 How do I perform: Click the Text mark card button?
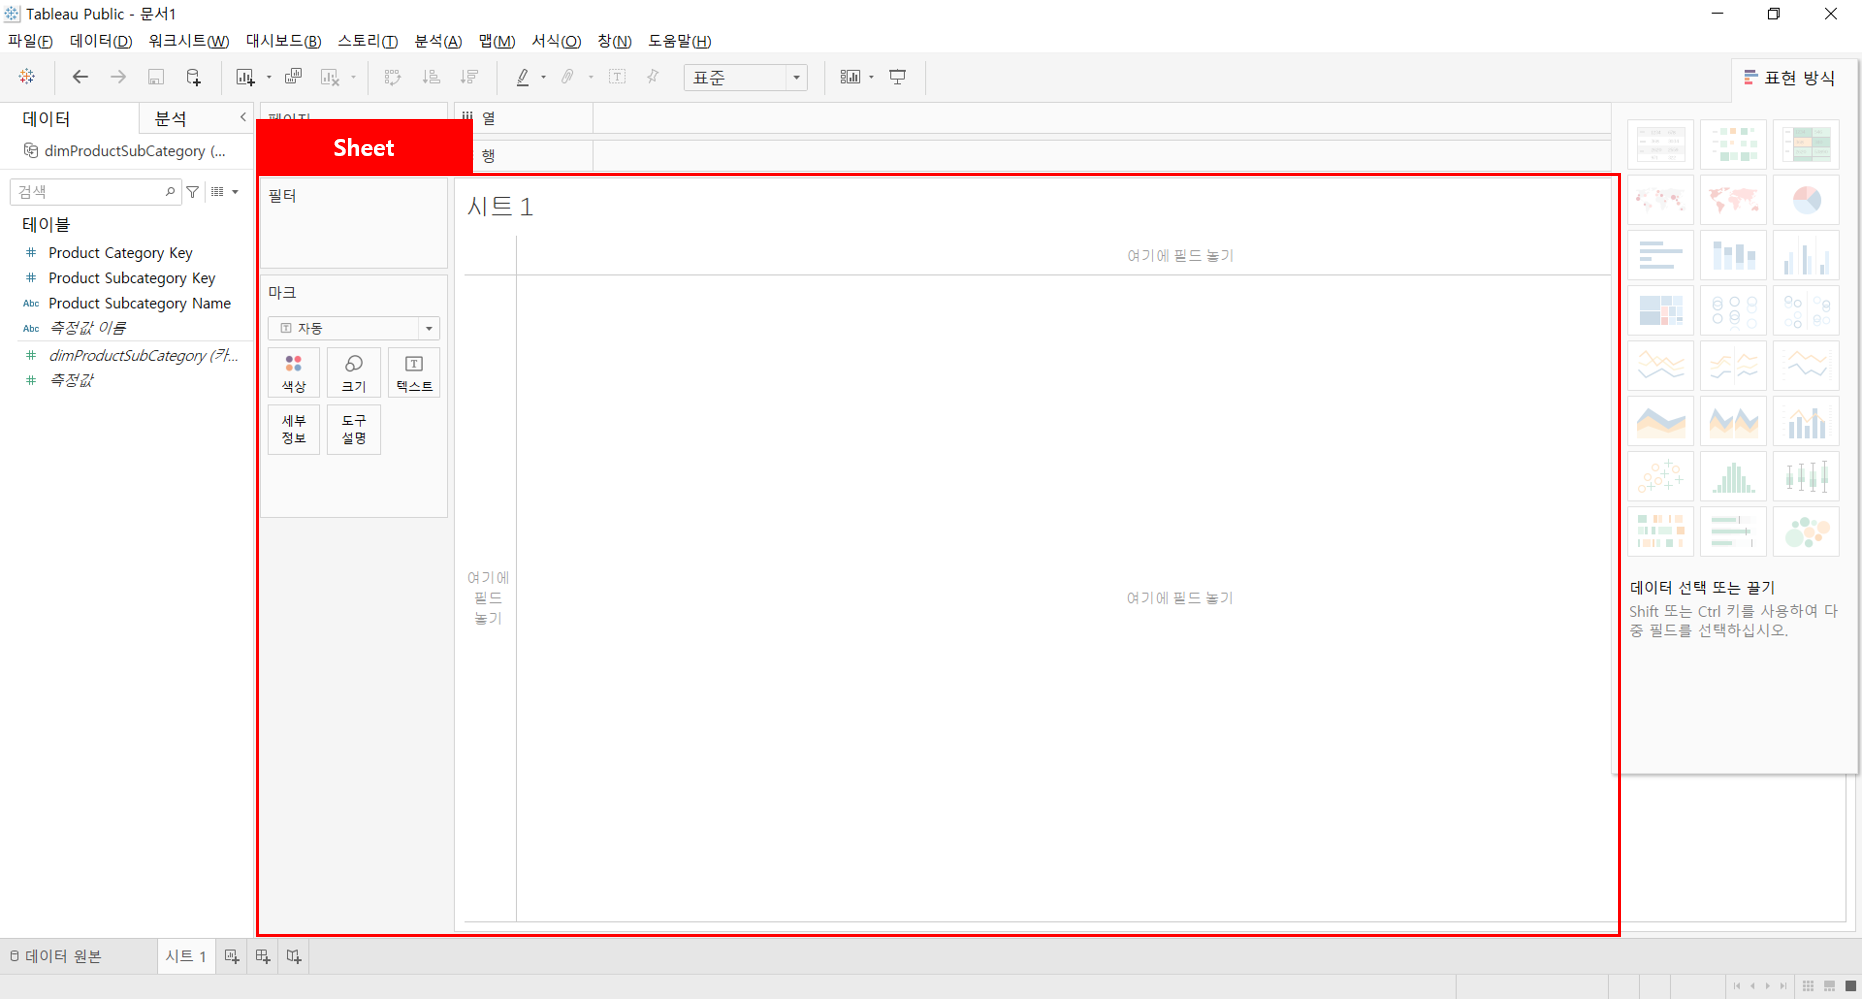414,373
